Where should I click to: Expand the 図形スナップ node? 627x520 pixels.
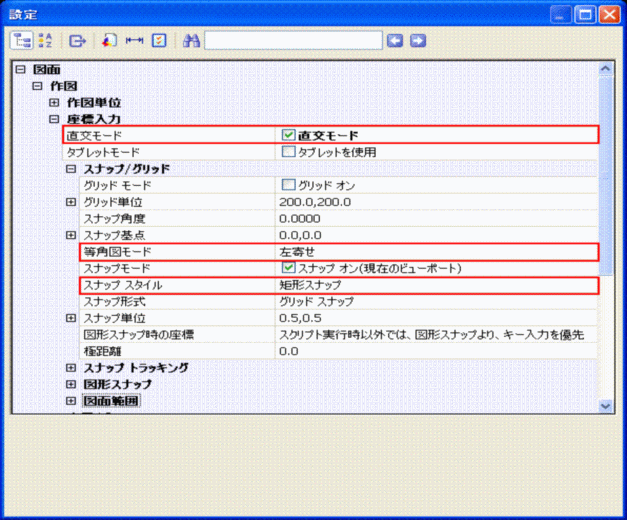click(71, 384)
